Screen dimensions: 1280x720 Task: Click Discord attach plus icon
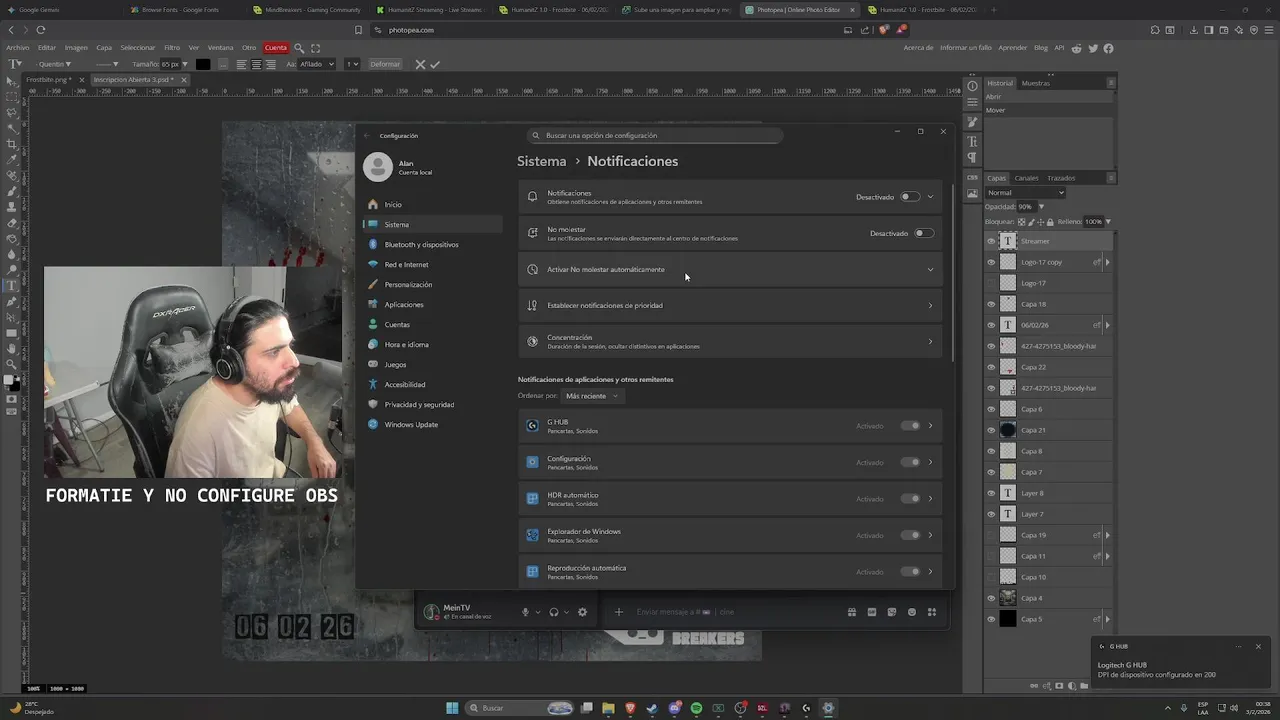point(618,612)
